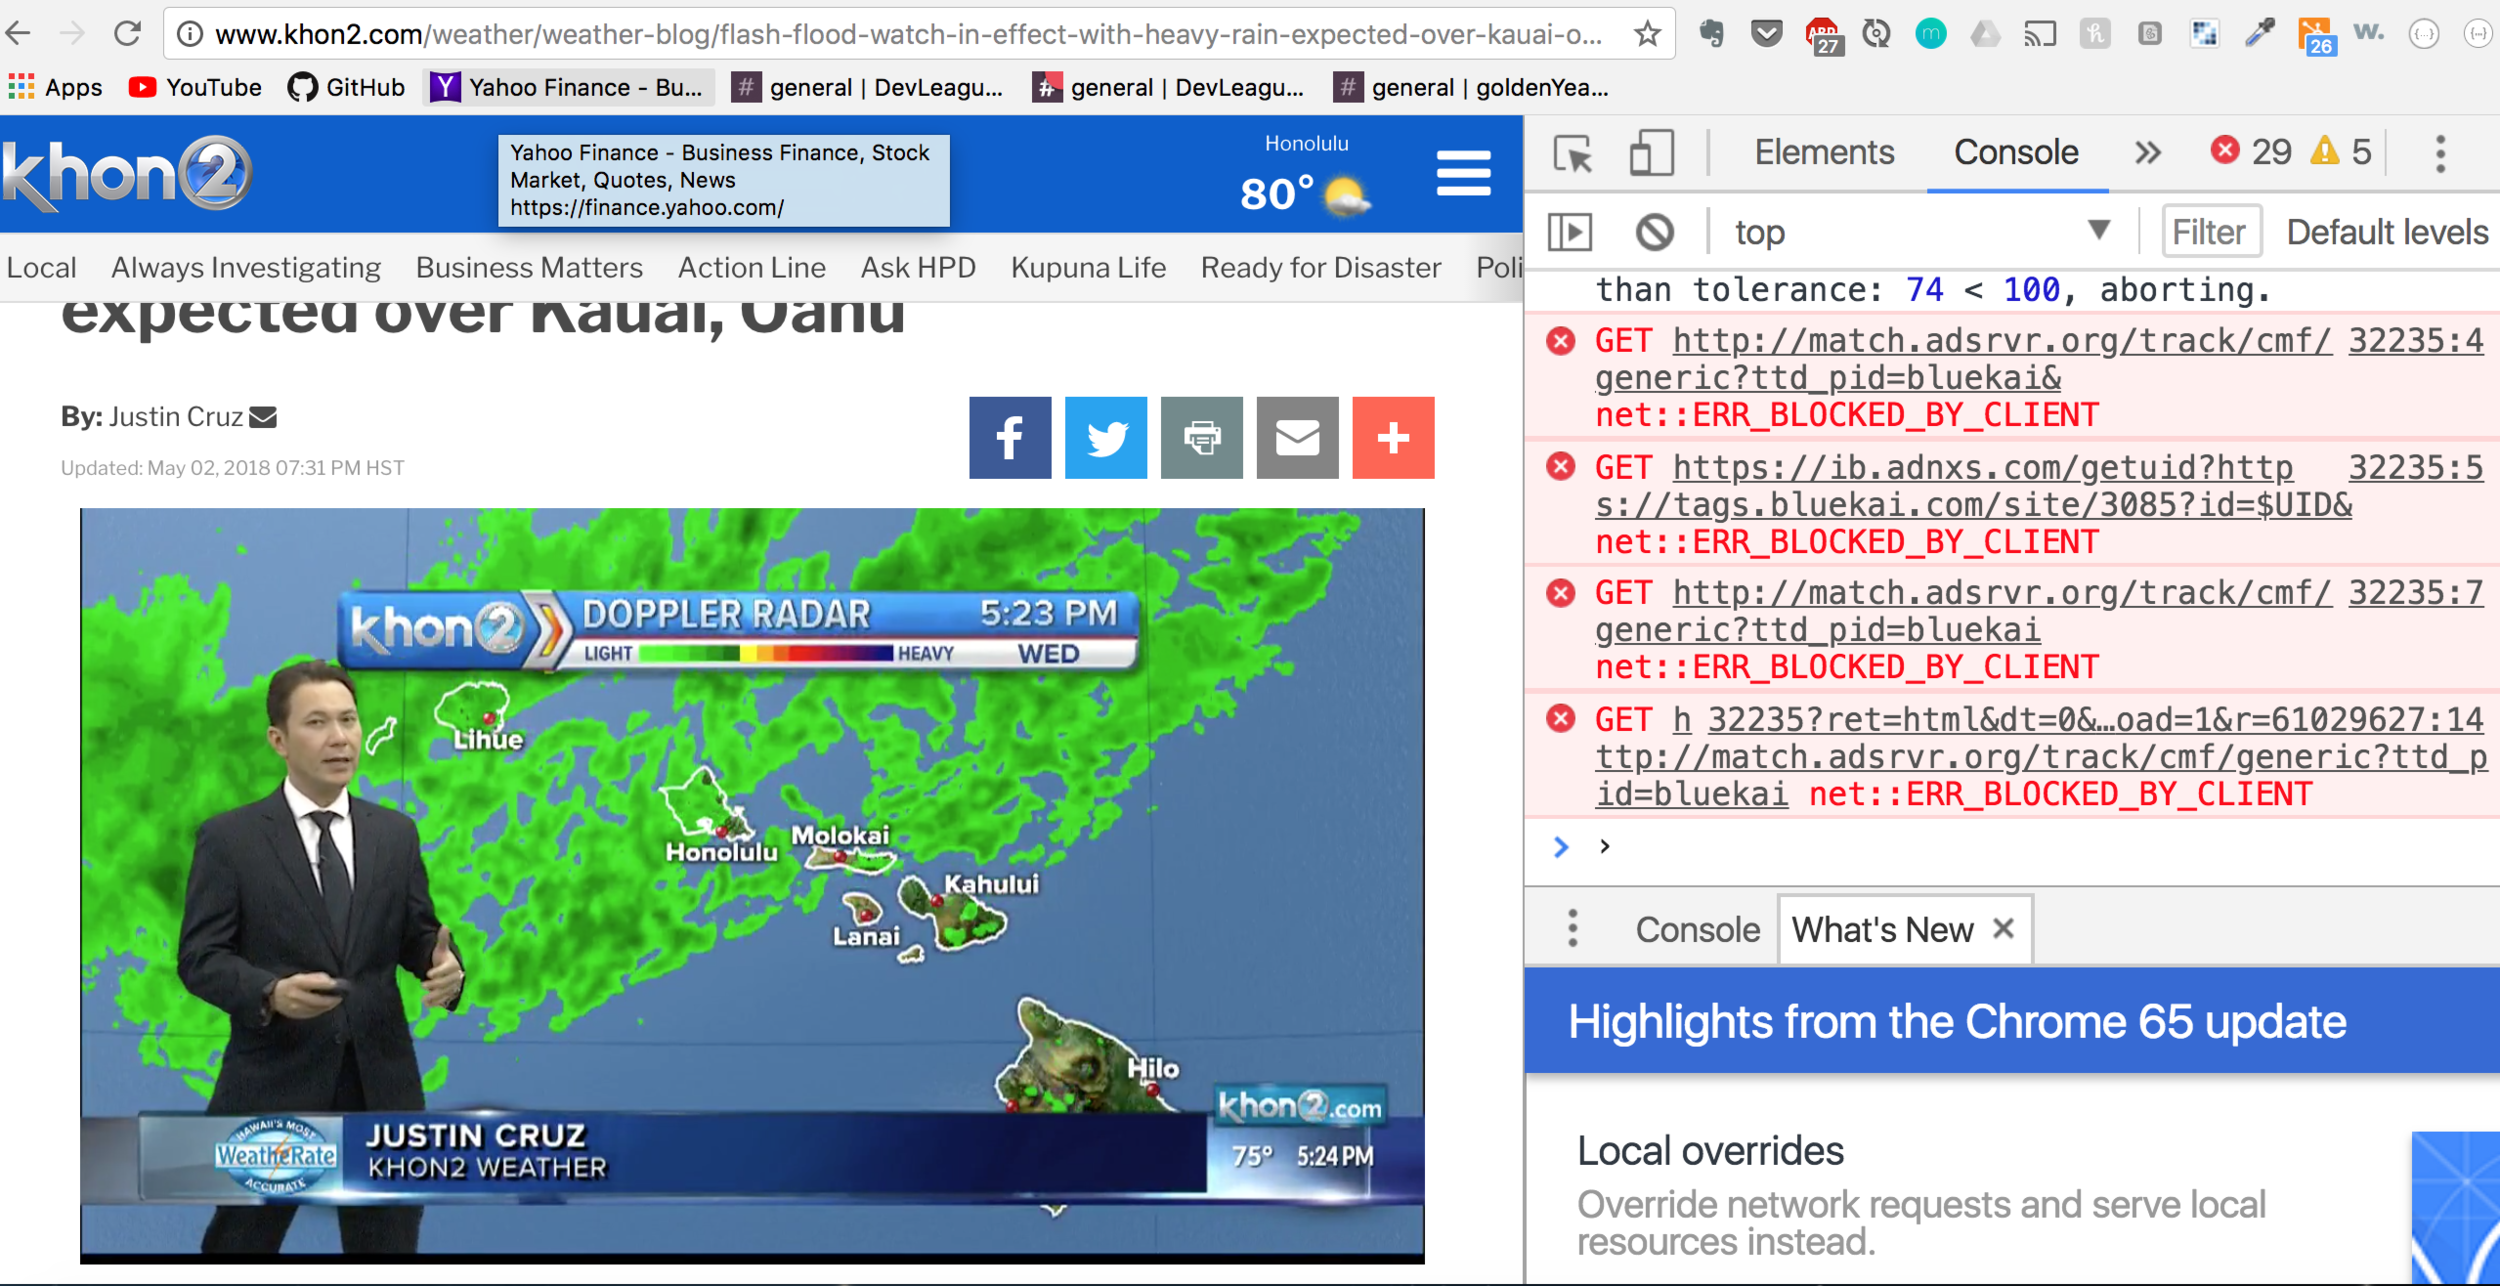
Task: Click the Yahoo Finance bookmark
Action: 567,88
